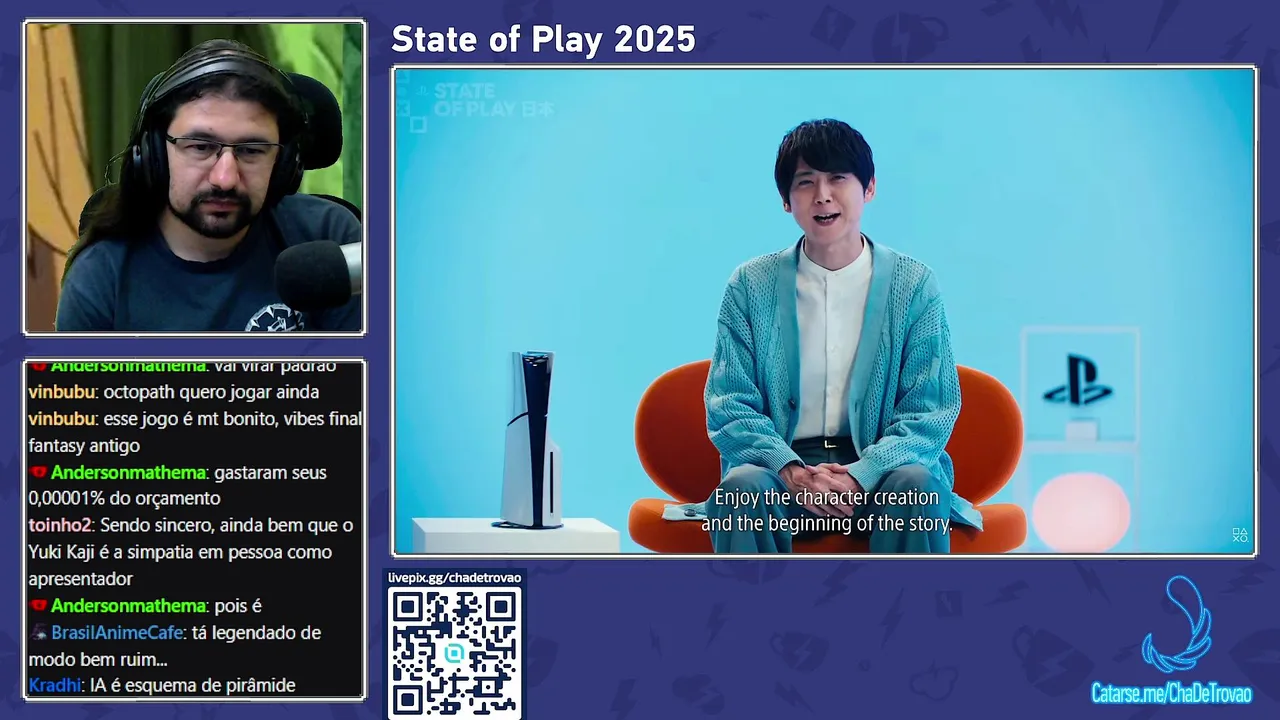Image resolution: width=1280 pixels, height=720 pixels.
Task: Click Andersonmathema's name on the 'gastaram seus' message
Action: [x=128, y=472]
